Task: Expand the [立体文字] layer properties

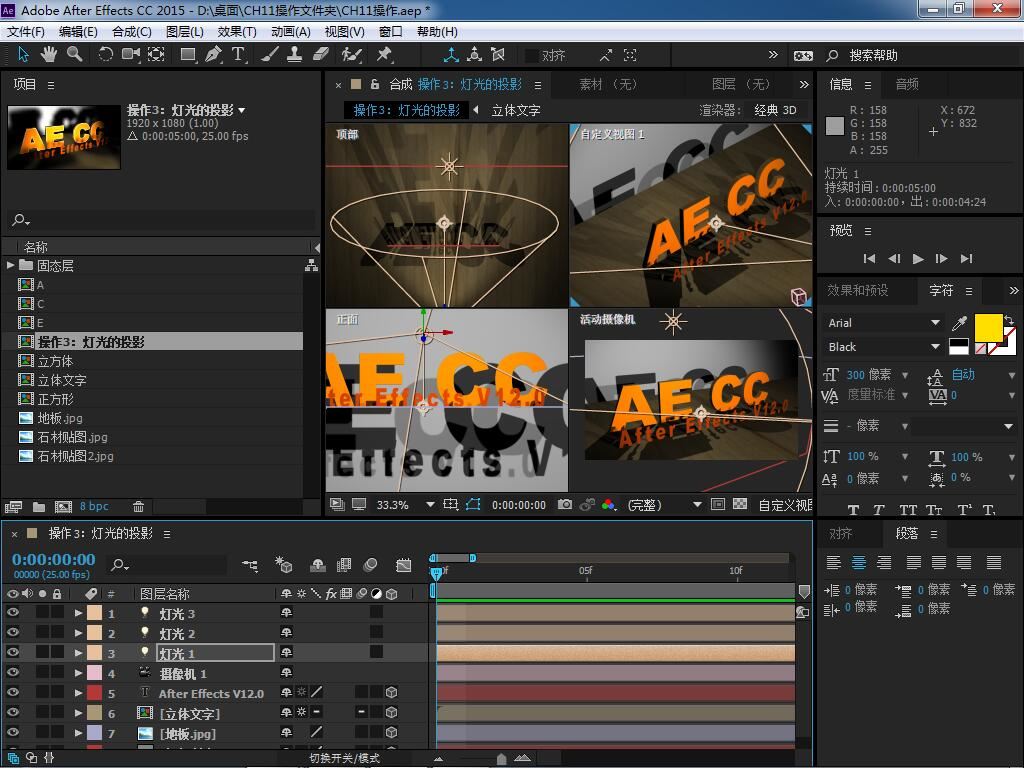Action: pyautogui.click(x=78, y=713)
